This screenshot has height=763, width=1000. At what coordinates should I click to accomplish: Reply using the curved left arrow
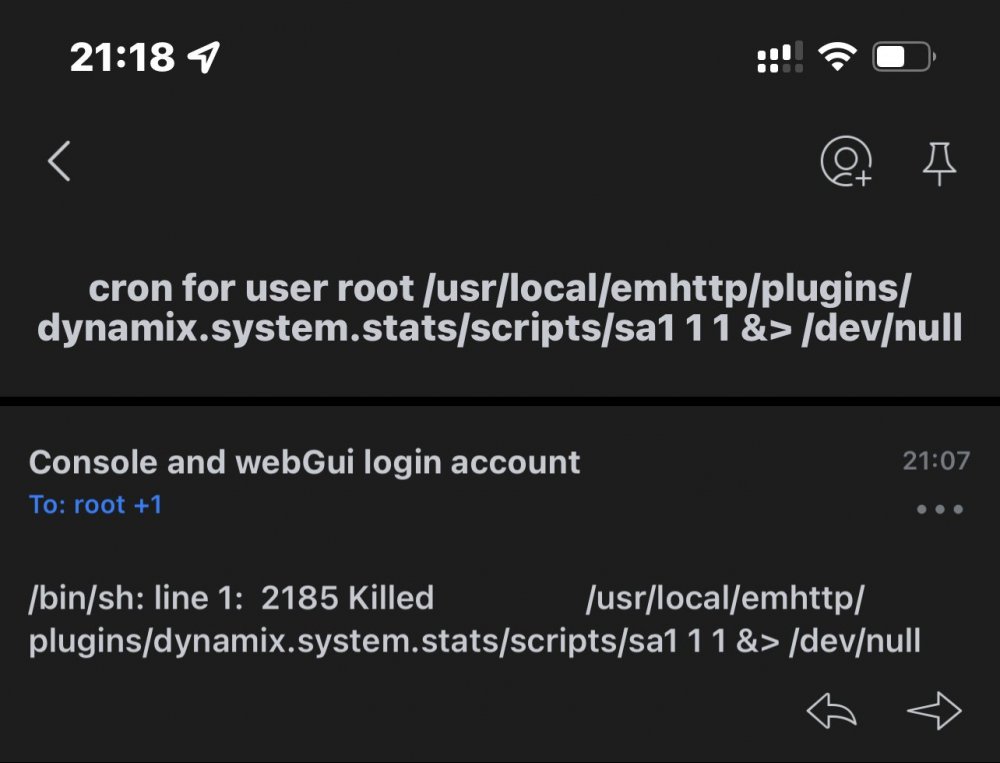tap(832, 710)
